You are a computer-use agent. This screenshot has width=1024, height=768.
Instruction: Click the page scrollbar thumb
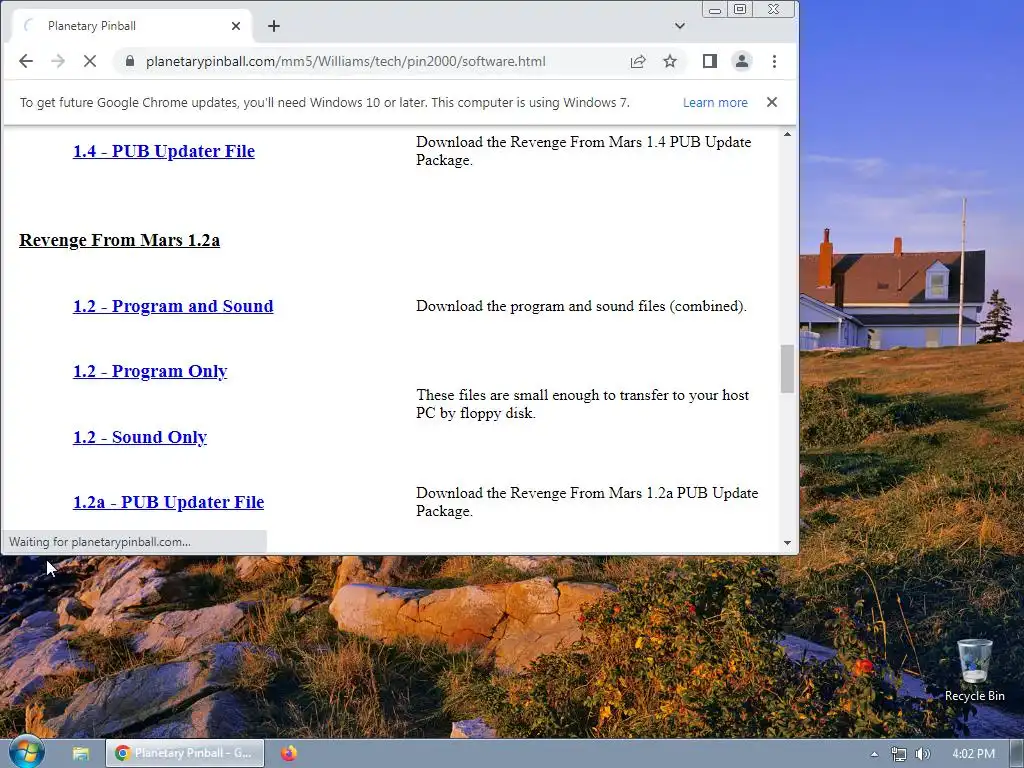pyautogui.click(x=787, y=369)
